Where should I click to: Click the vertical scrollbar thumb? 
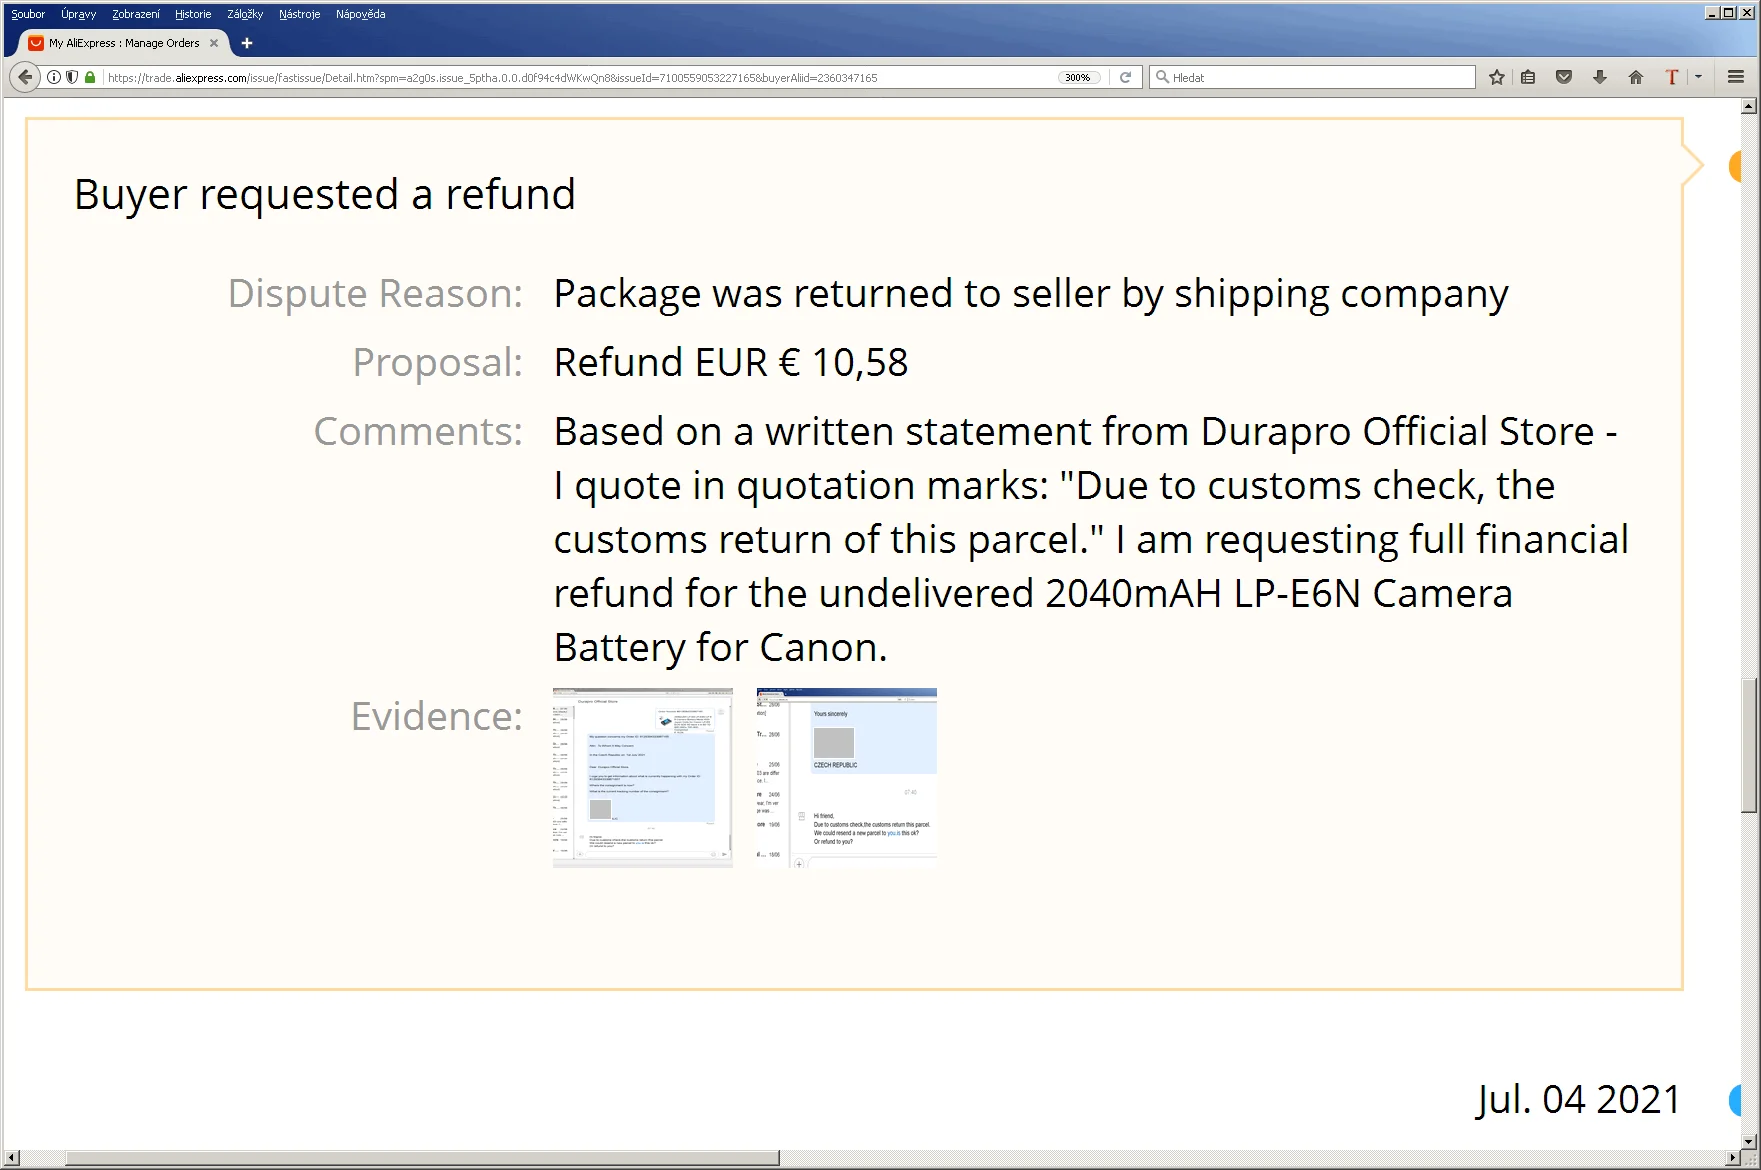click(1749, 746)
